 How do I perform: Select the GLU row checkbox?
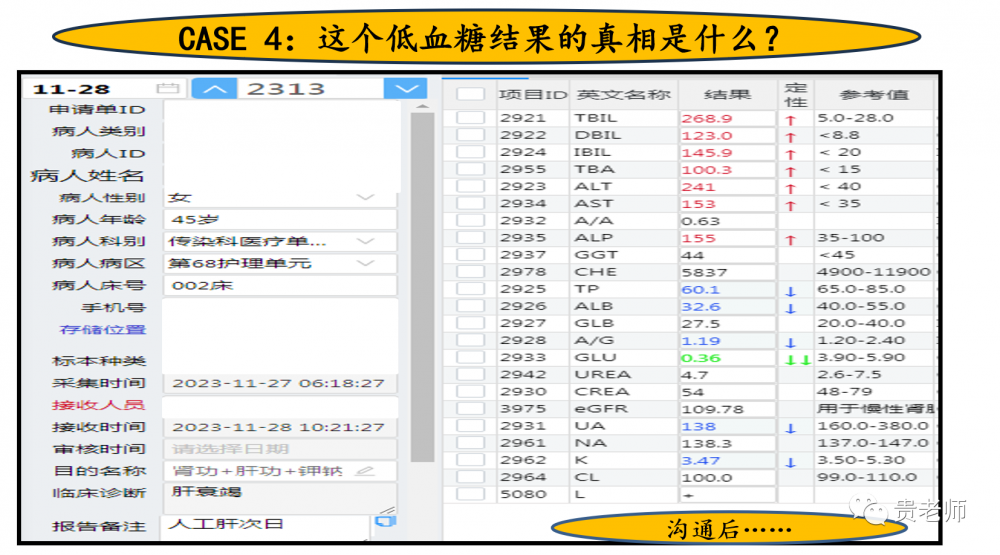(470, 358)
